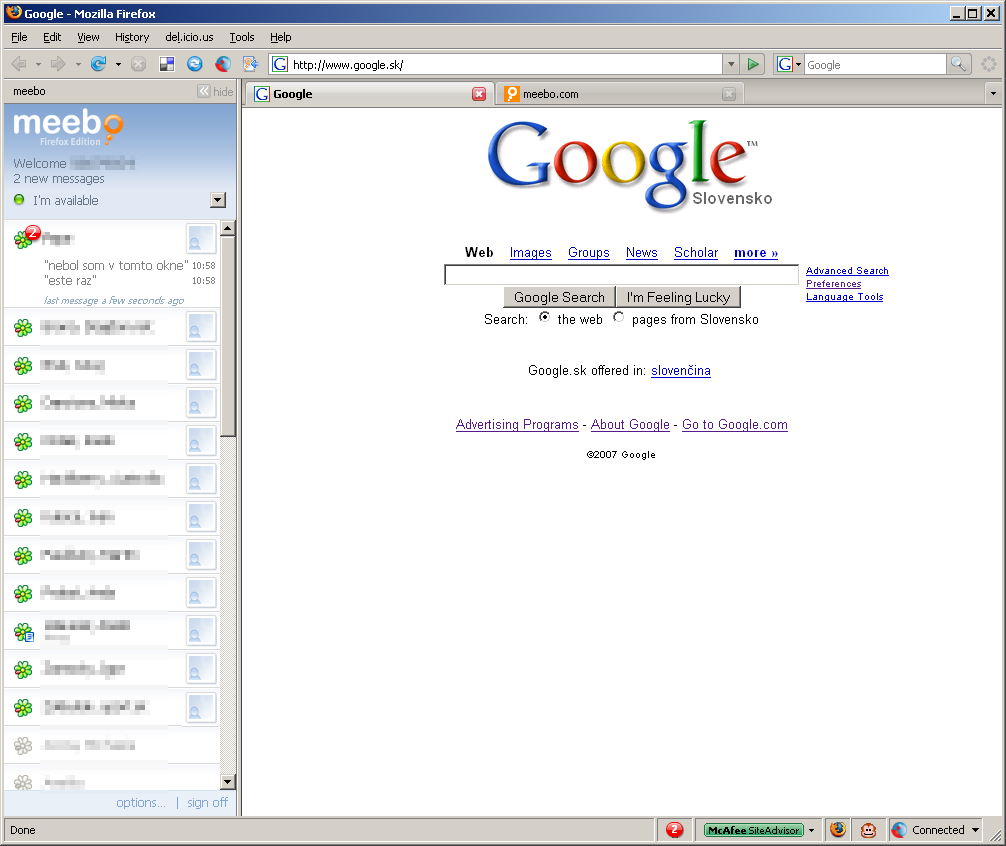Screen dimensions: 1006x846
Task: Click the search magnifier icon
Action: pos(958,64)
